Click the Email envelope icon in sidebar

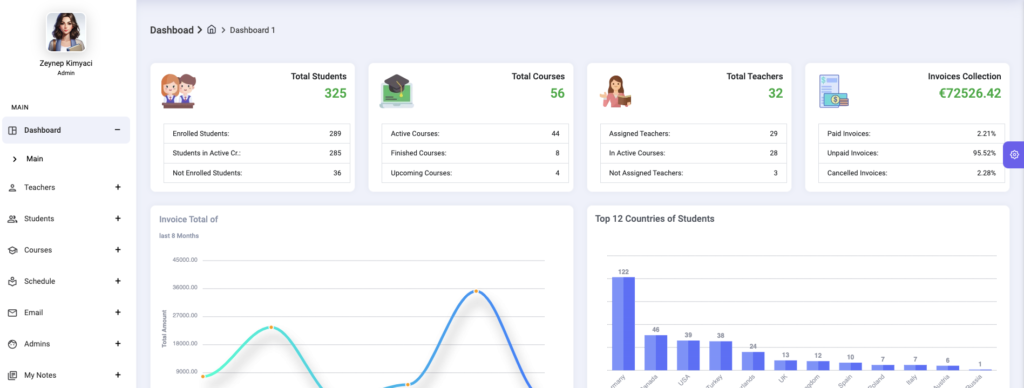pyautogui.click(x=12, y=313)
